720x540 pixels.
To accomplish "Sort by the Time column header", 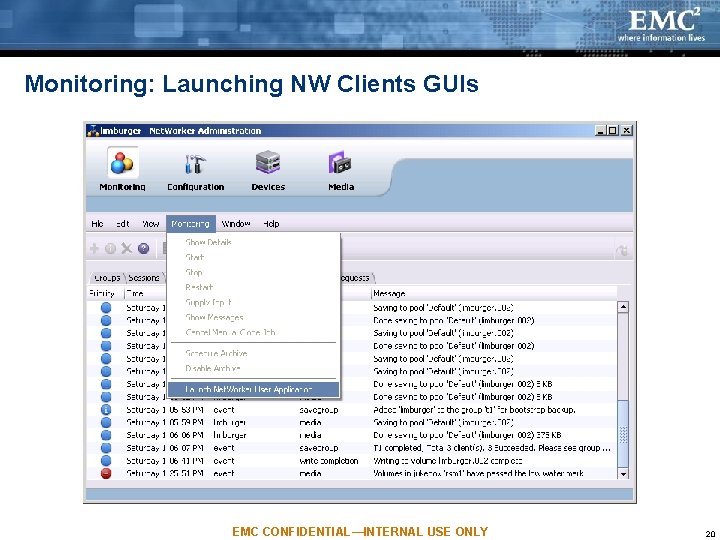I will click(x=145, y=293).
